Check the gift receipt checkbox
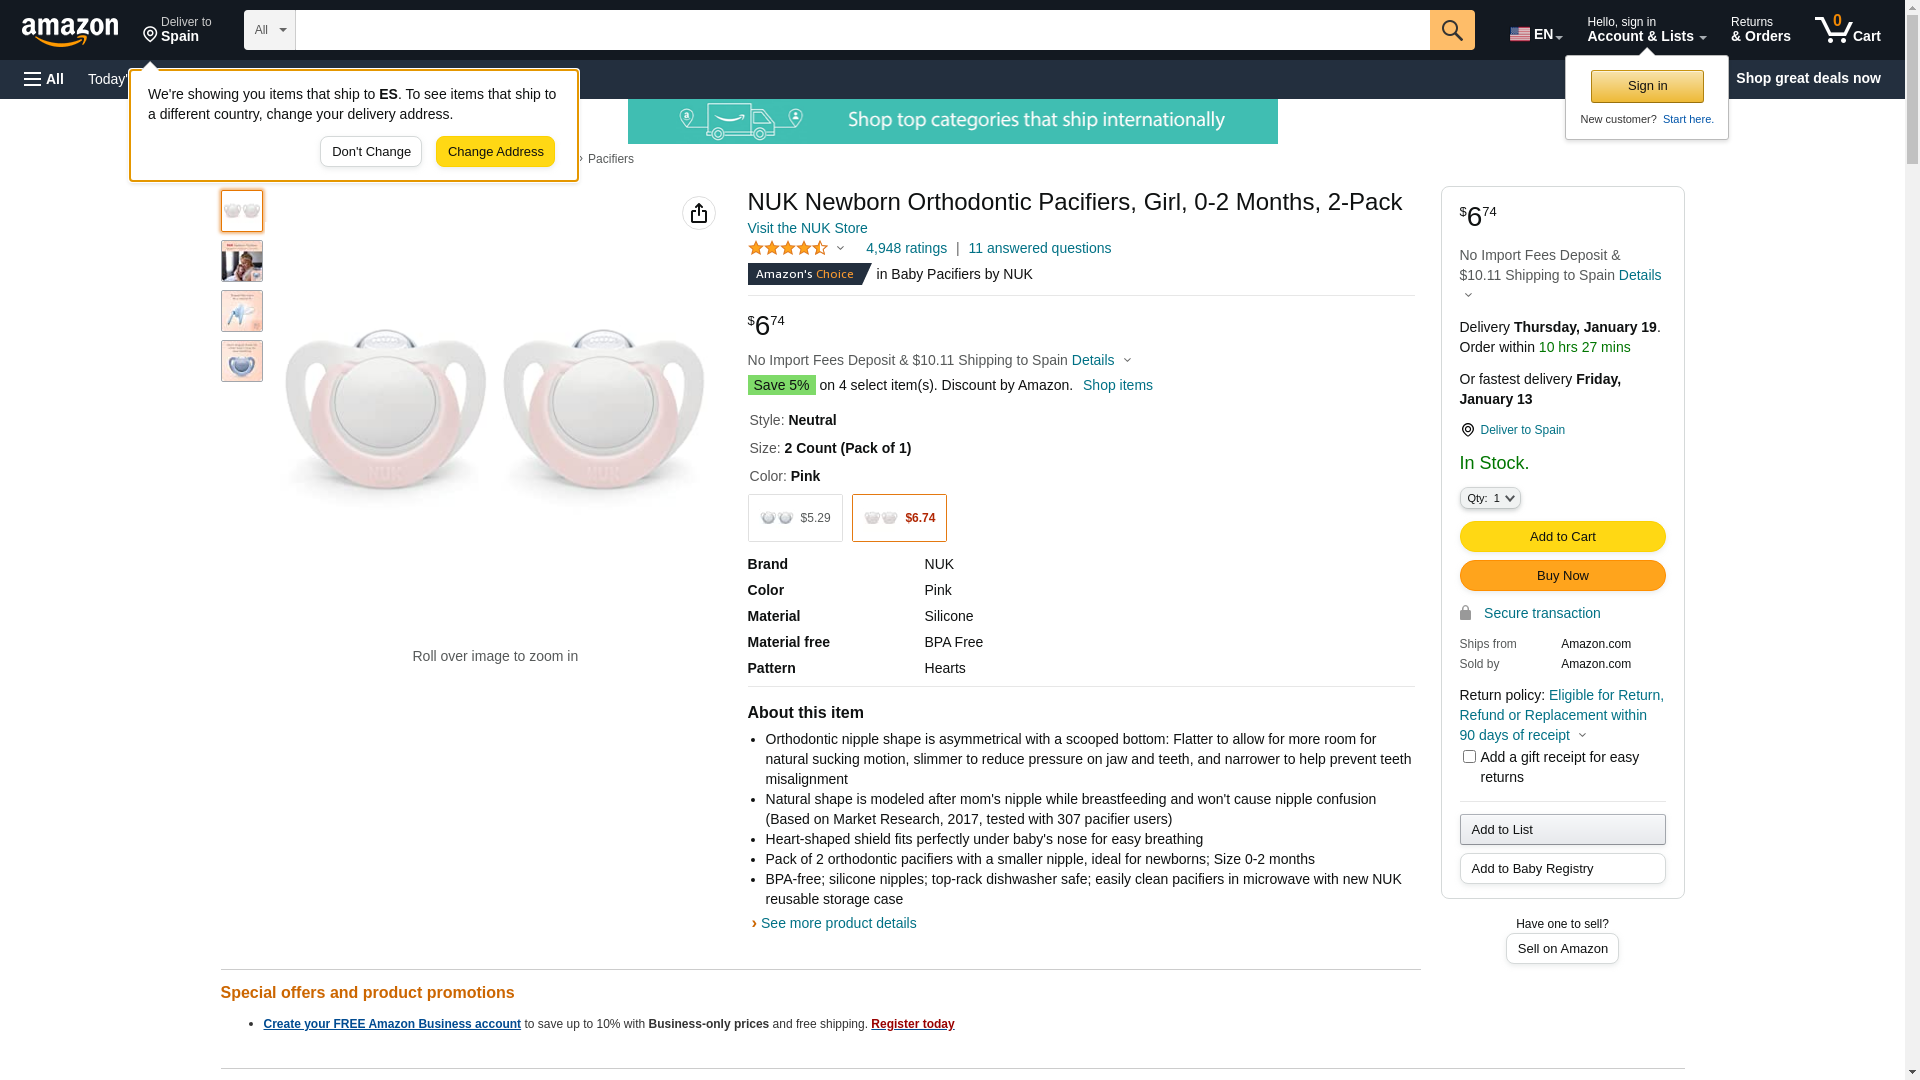 click(1469, 757)
